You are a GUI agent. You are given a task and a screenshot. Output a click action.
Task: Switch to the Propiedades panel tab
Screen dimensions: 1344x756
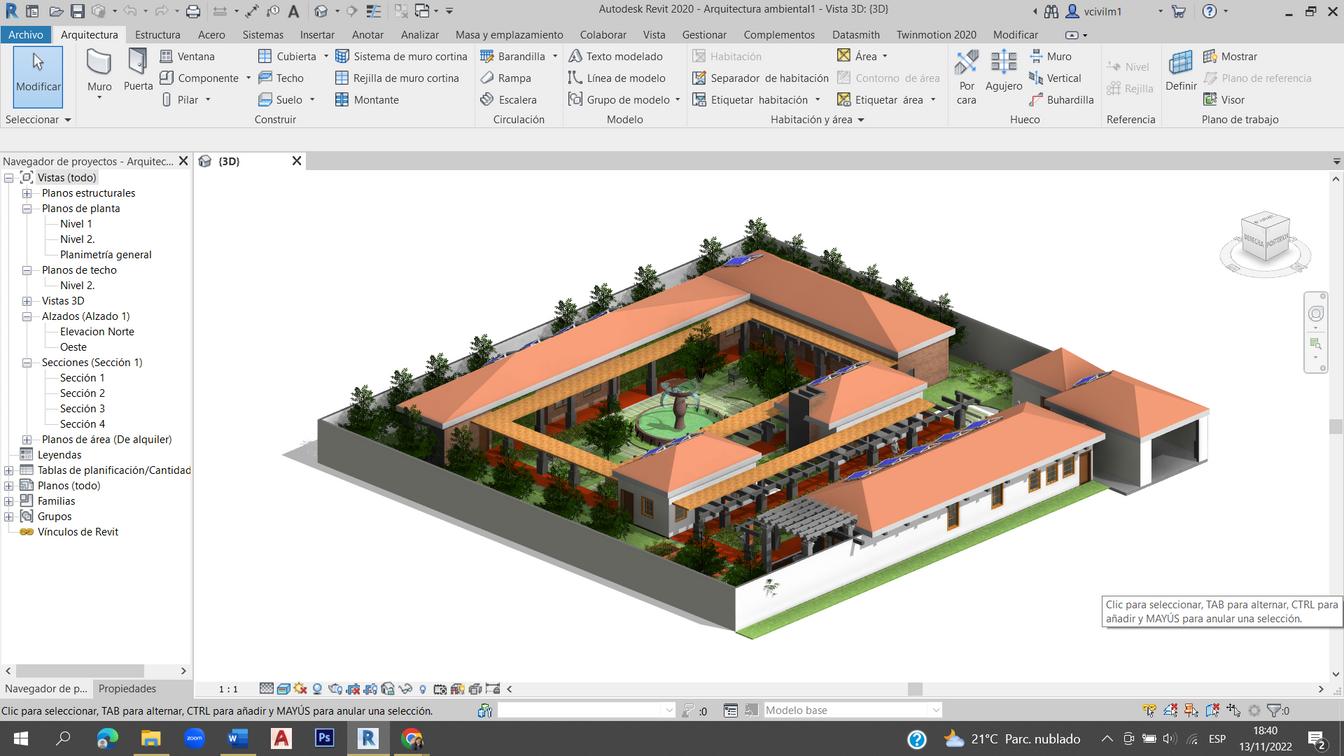point(127,689)
